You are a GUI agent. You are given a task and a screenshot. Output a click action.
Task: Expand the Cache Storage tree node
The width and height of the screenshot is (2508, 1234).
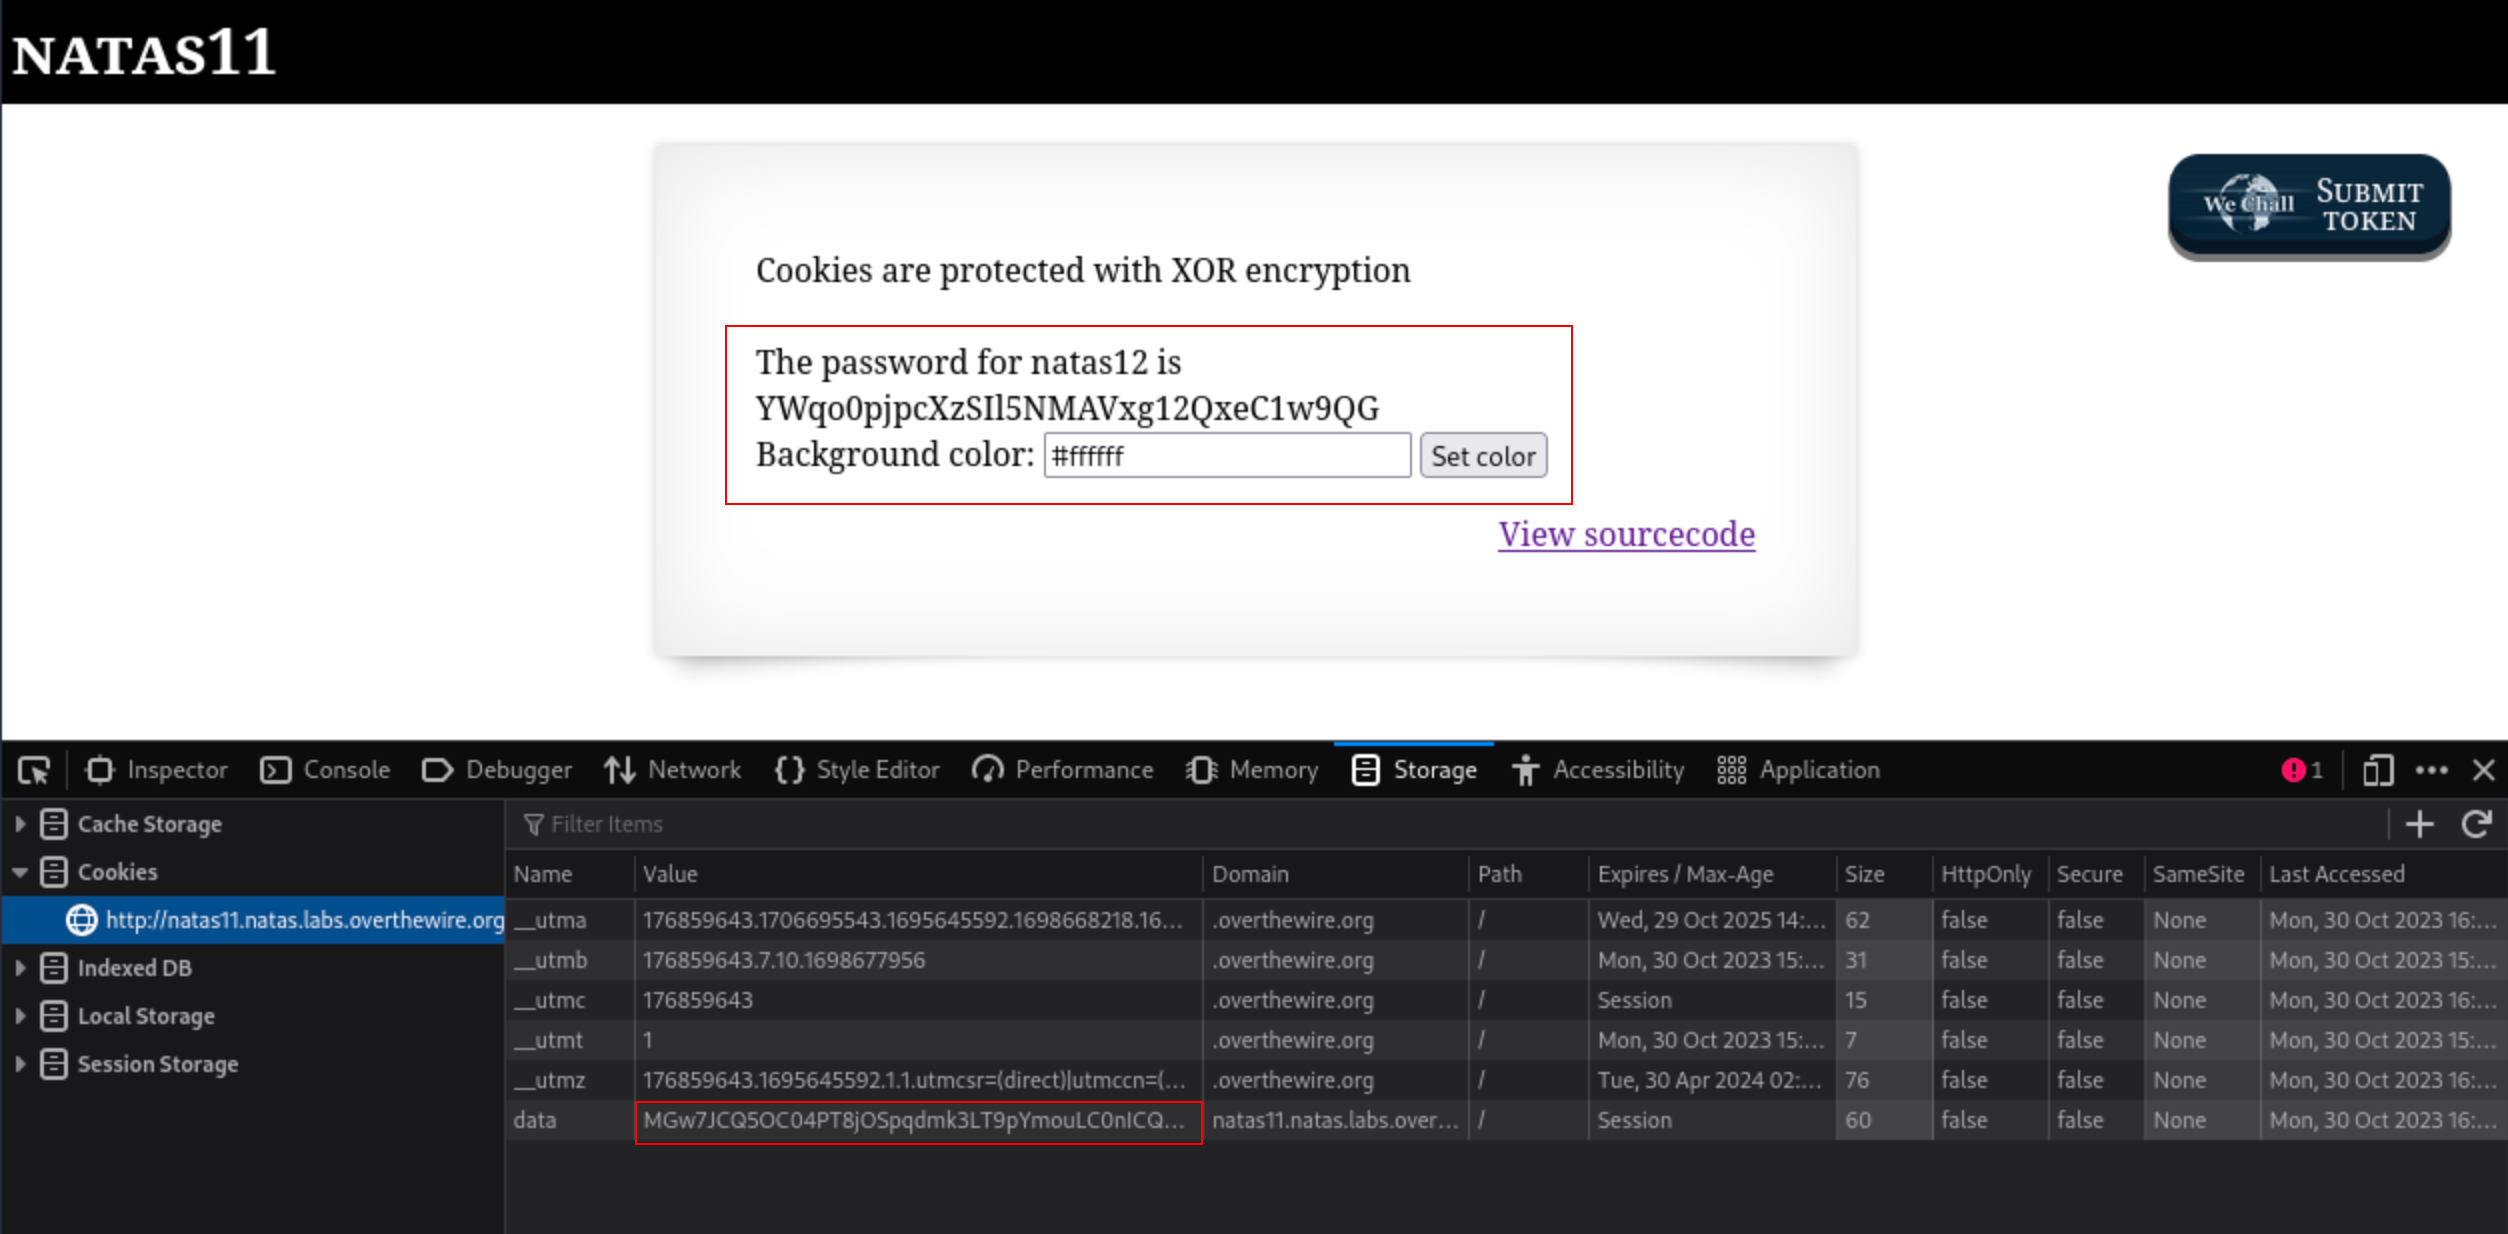pos(20,824)
